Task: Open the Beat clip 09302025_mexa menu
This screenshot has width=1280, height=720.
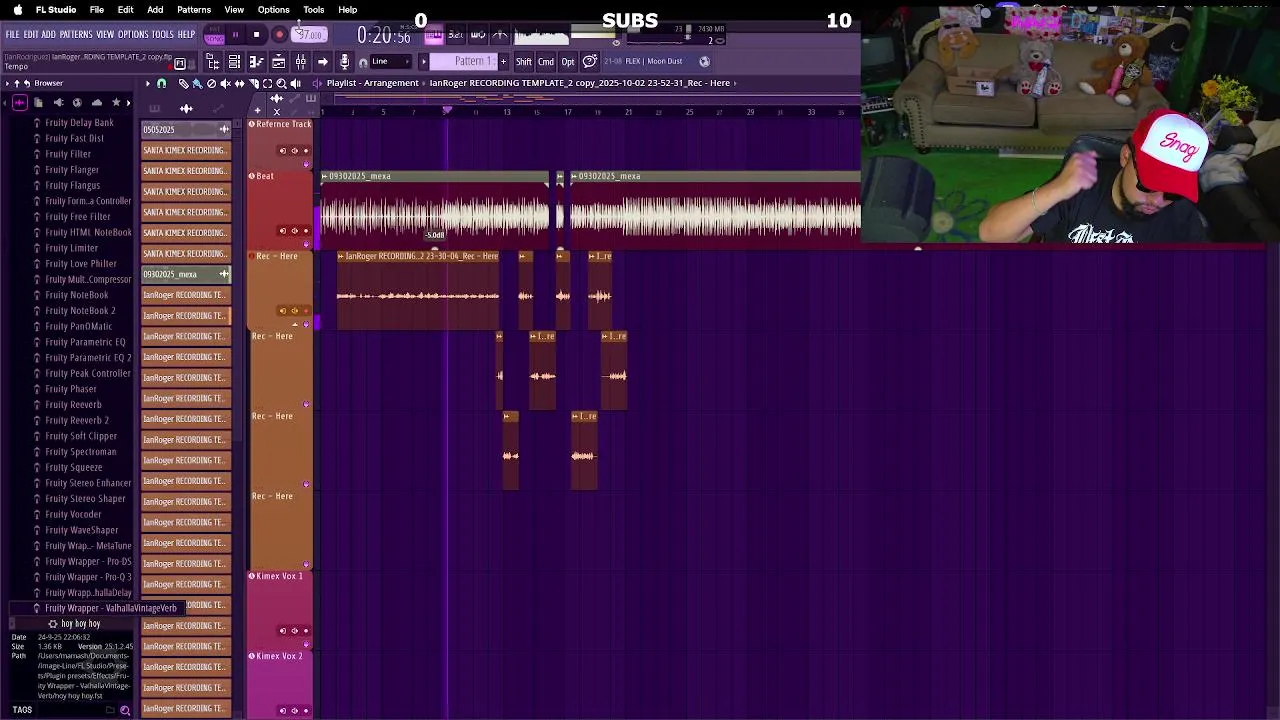Action: tap(326, 176)
